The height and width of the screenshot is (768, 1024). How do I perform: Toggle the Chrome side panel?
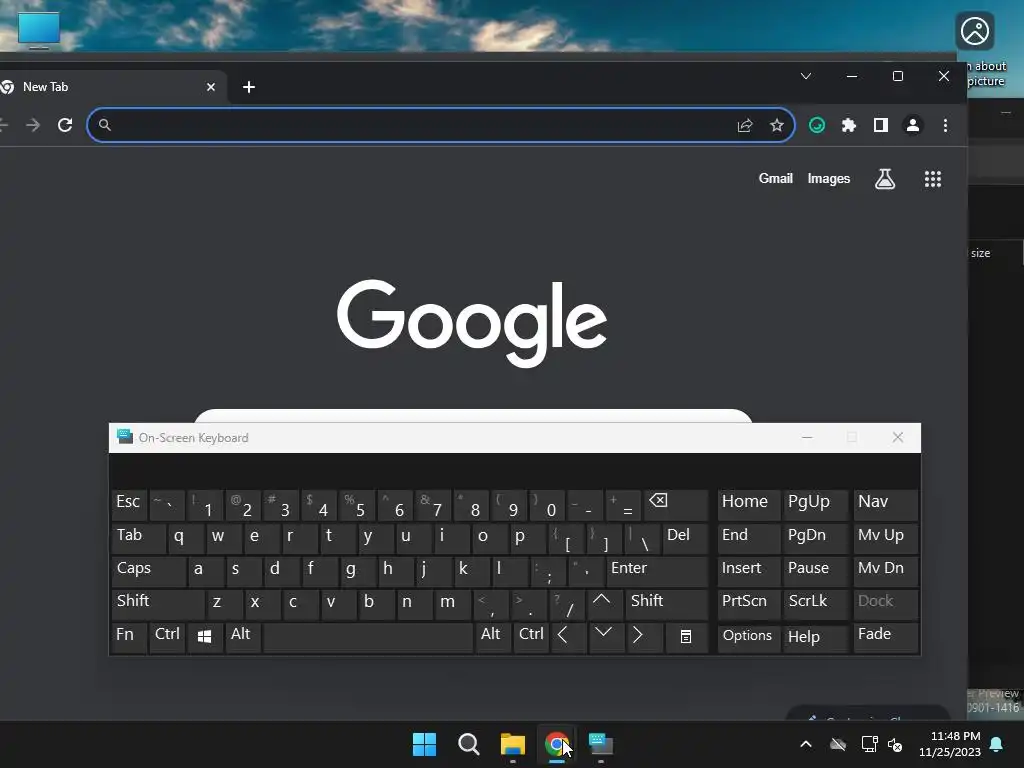tap(881, 125)
